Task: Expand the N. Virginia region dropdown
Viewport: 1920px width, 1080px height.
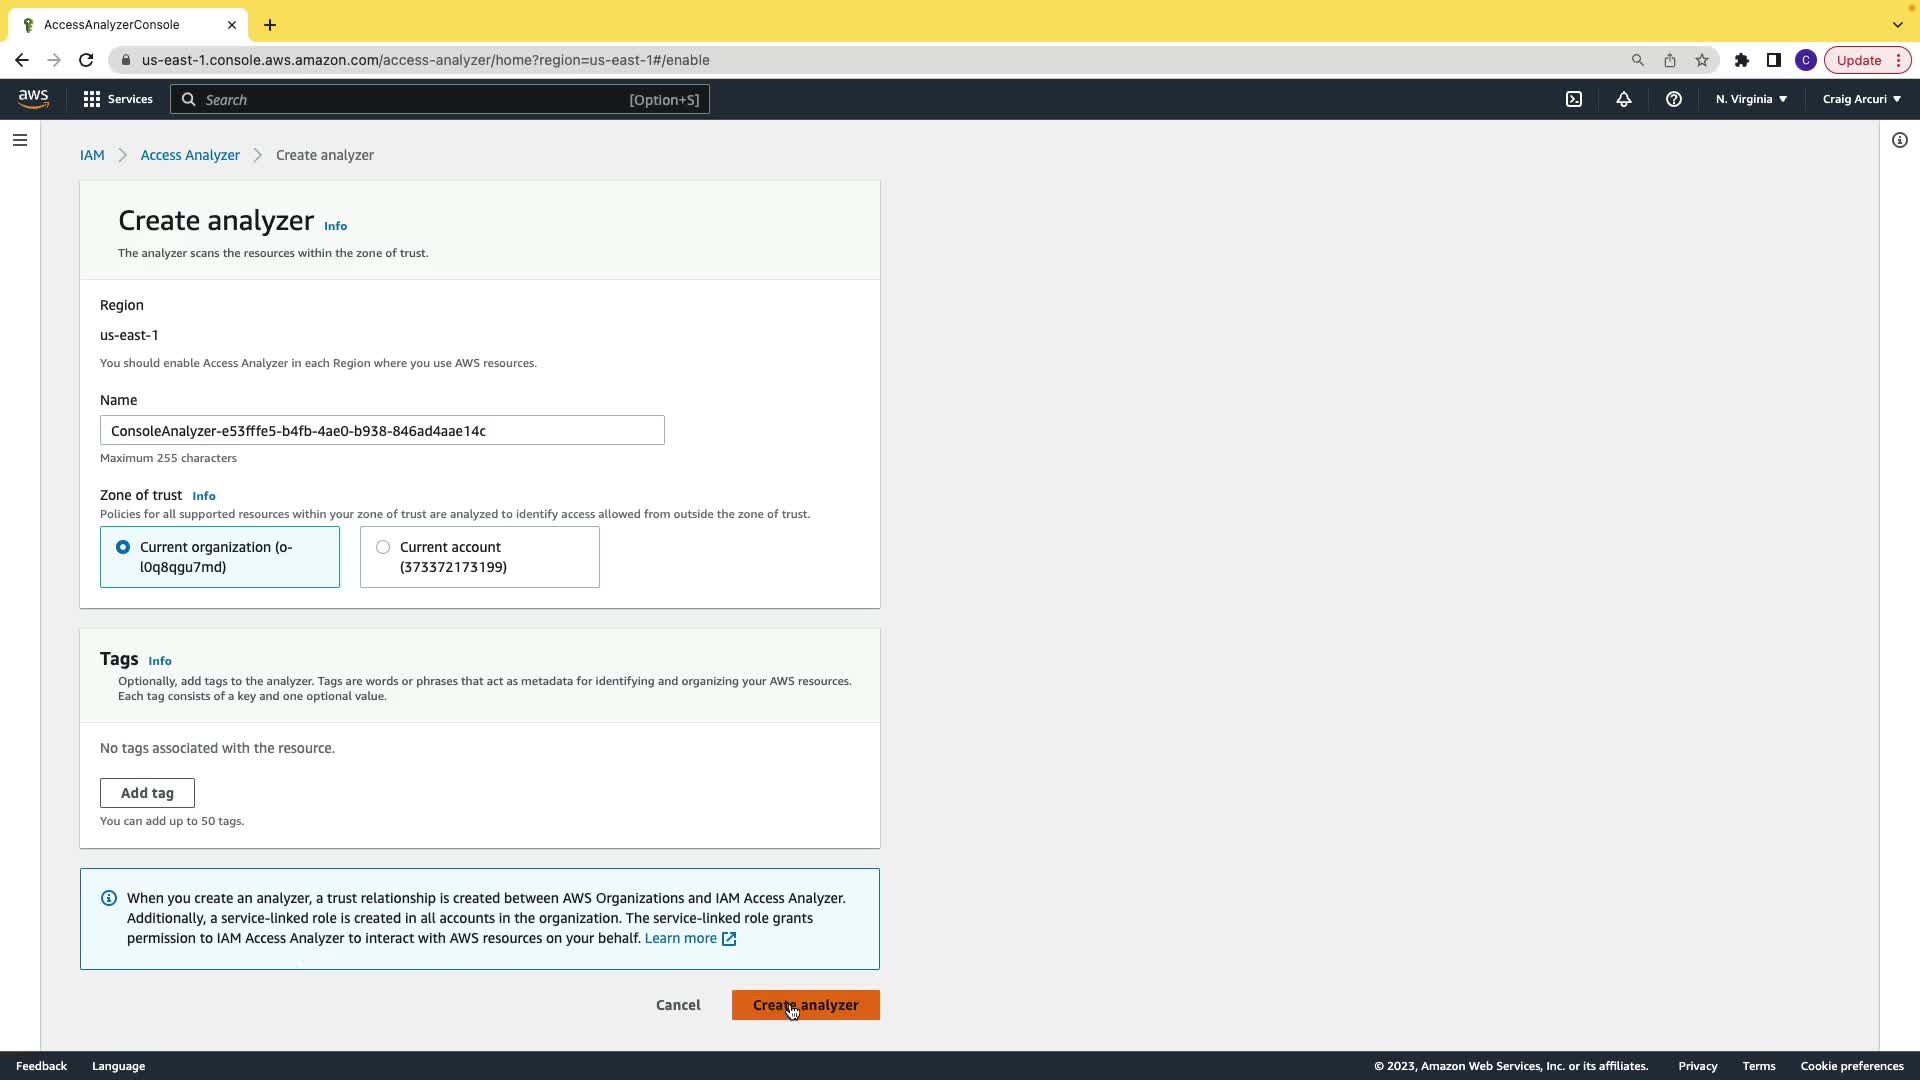Action: coord(1751,99)
